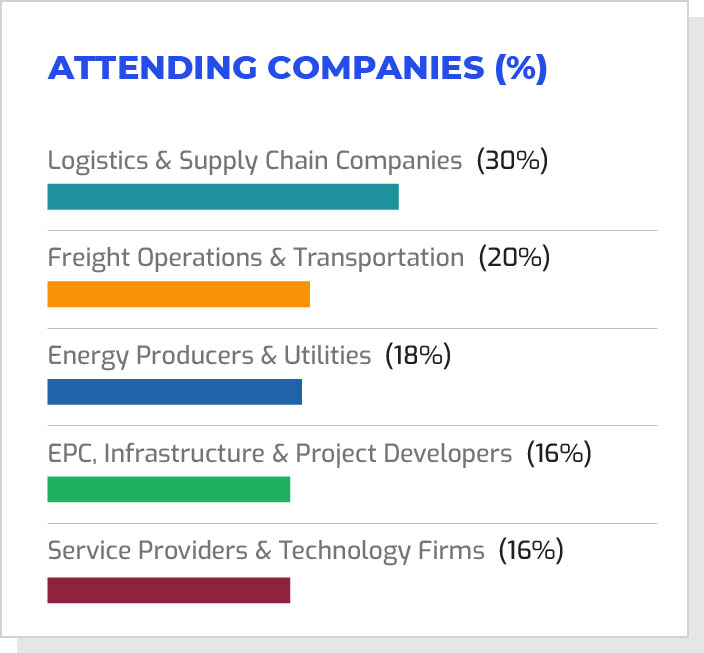
Task: Click the 16% value beside Project Developers
Action: point(559,453)
